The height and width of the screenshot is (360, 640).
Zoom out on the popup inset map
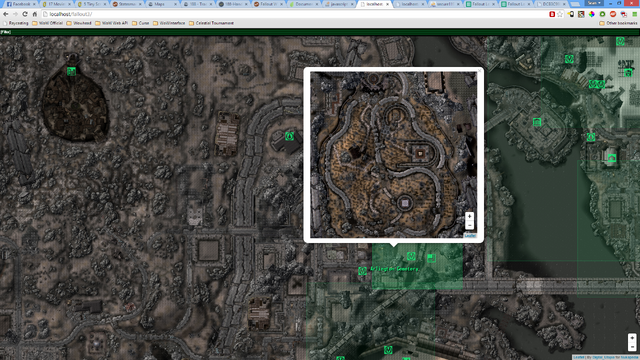click(x=469, y=225)
